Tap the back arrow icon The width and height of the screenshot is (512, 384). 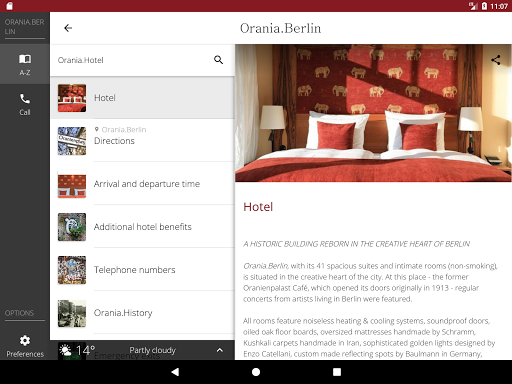68,28
